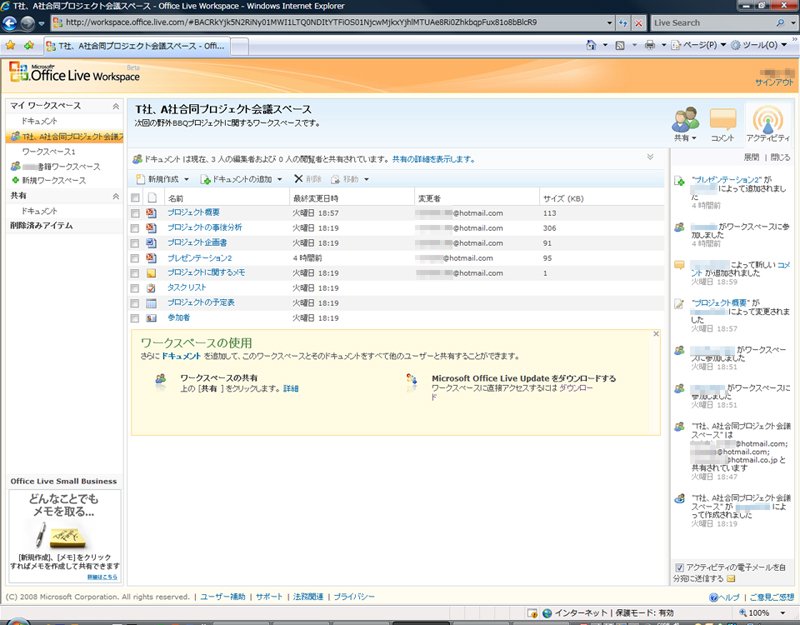
Task: Select ドキュメント under マイ ワークスペース
Action: click(39, 121)
